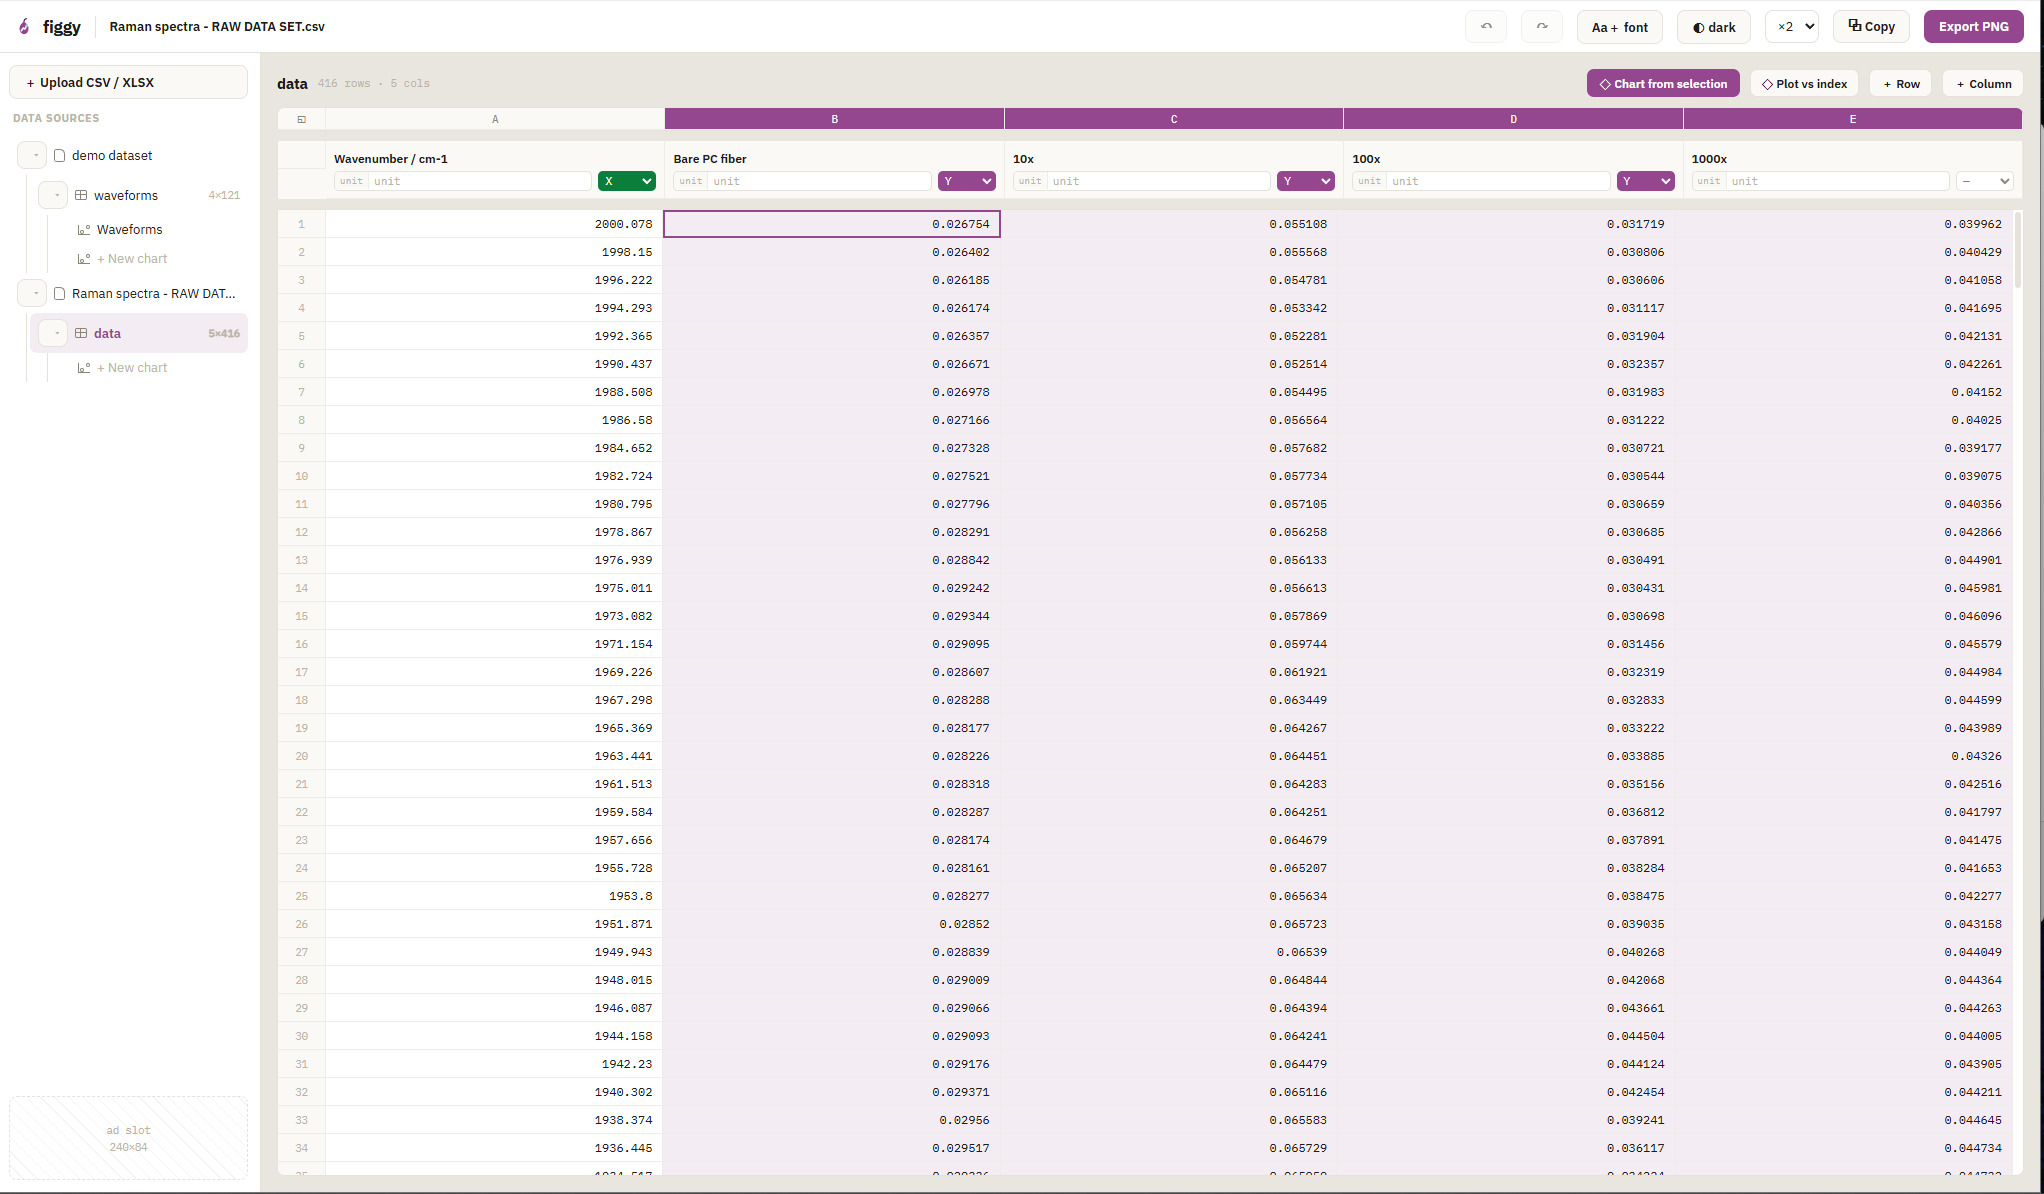Select cell with value 1953.8
Image resolution: width=2044 pixels, height=1194 pixels.
coord(495,896)
